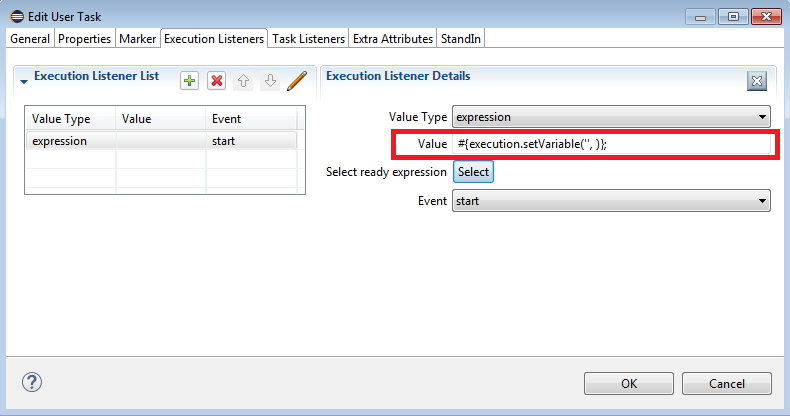Go to the Task Listeners tab
The width and height of the screenshot is (790, 416).
click(308, 39)
